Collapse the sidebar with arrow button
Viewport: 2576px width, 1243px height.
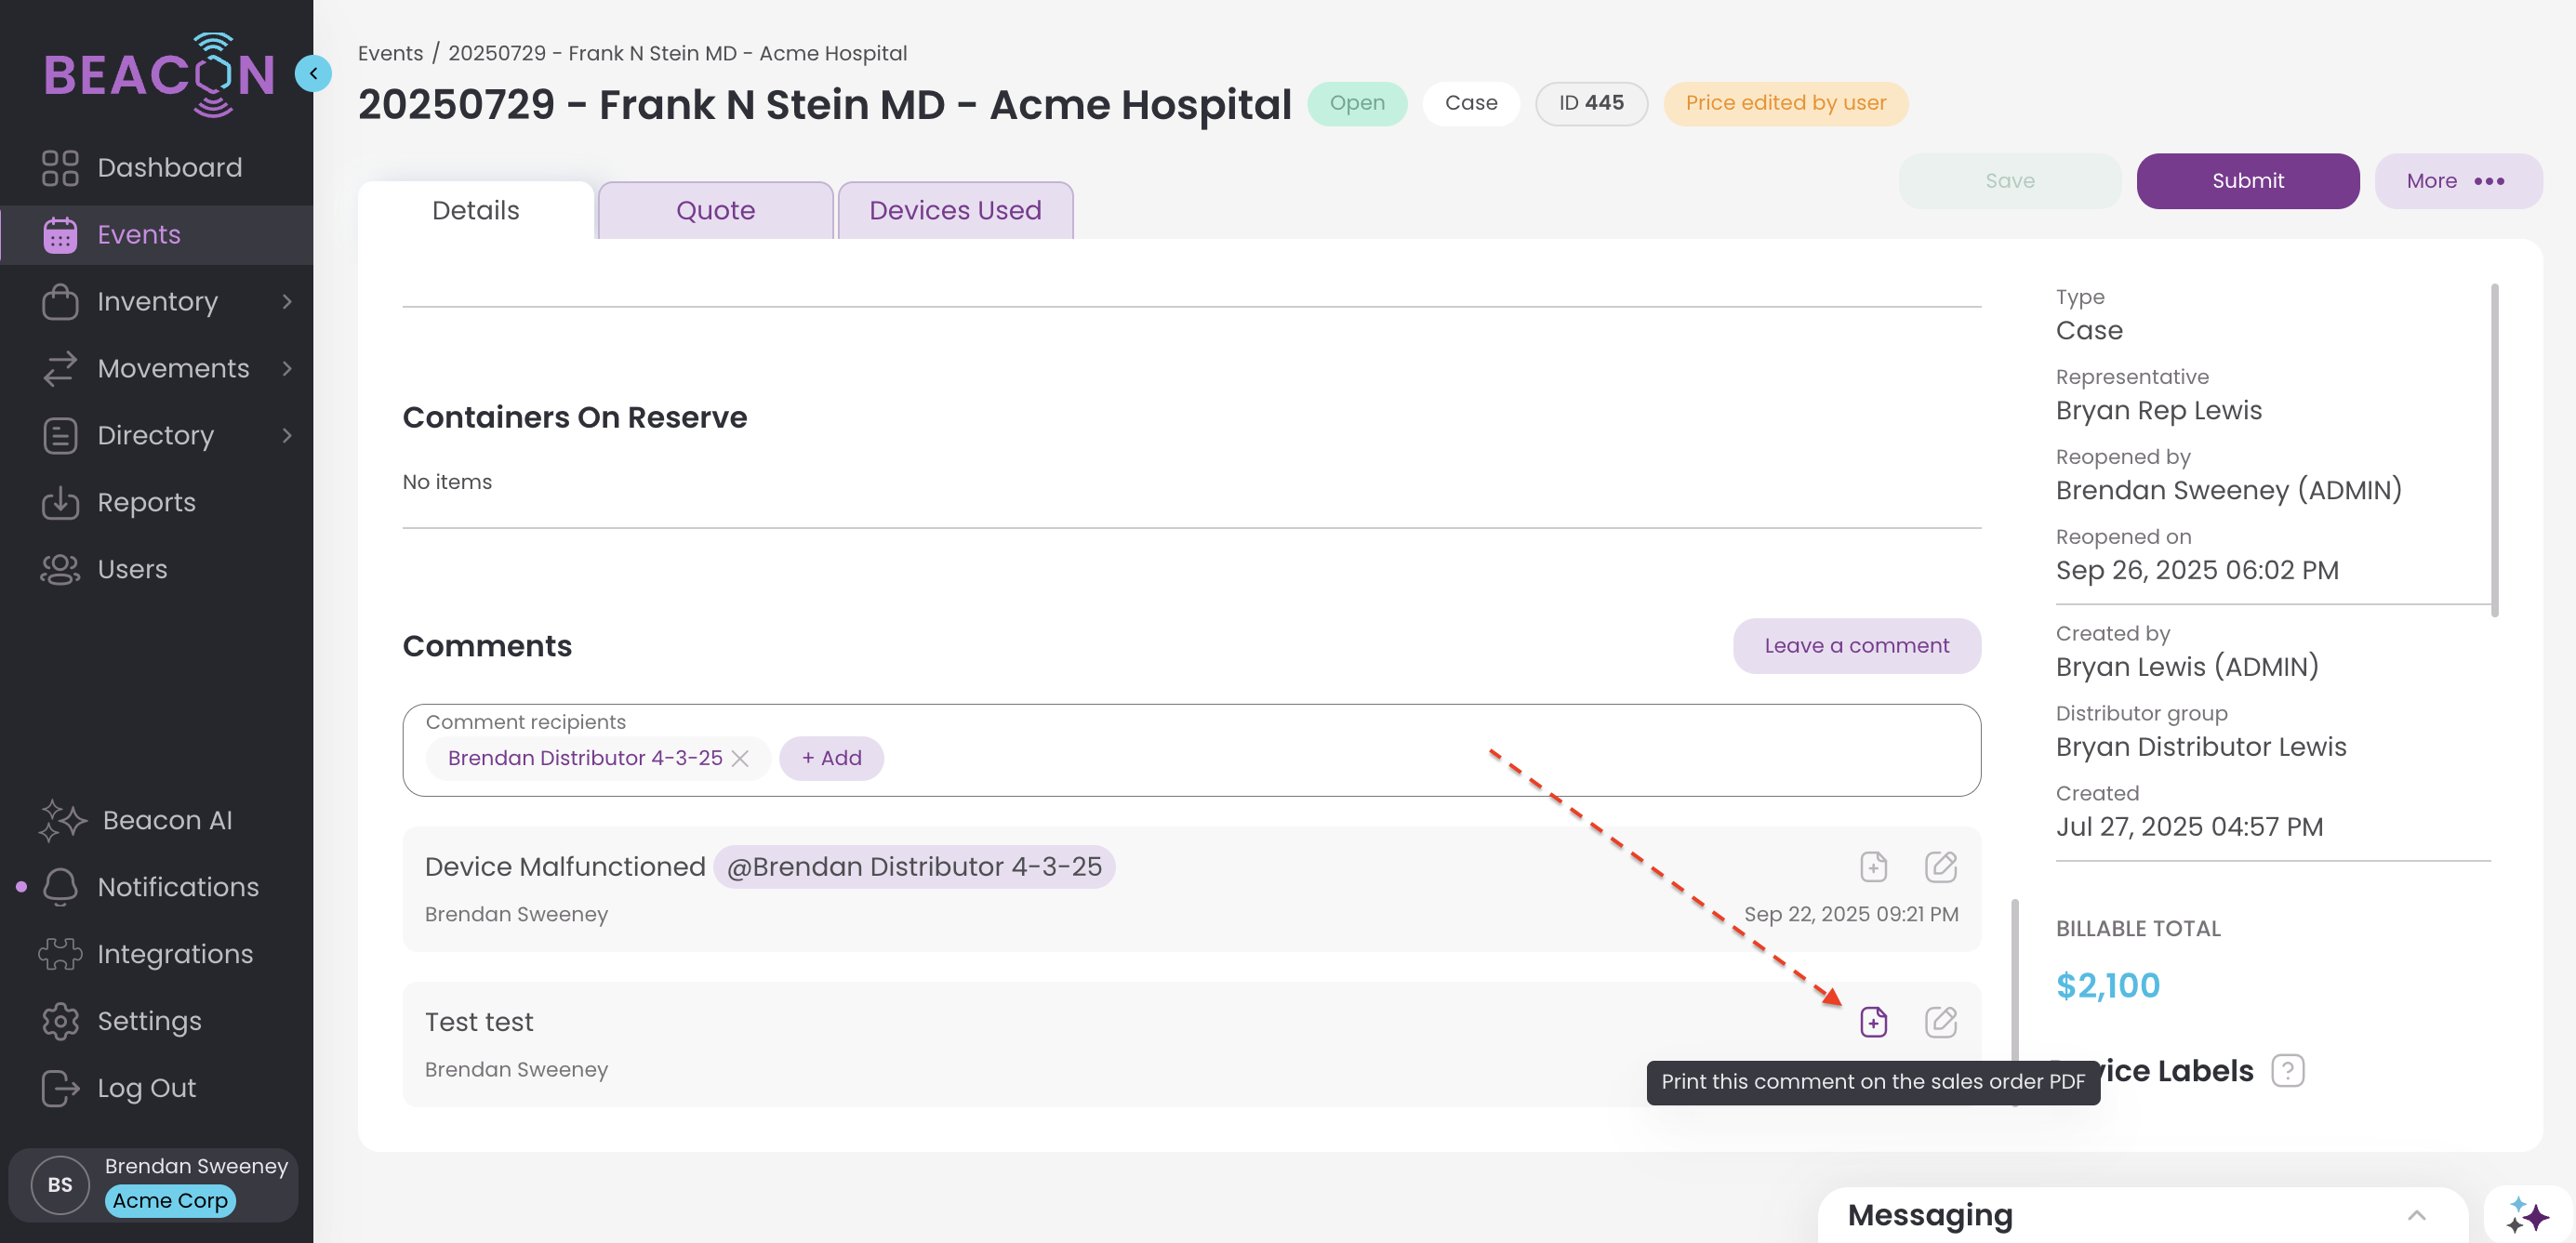click(x=313, y=73)
